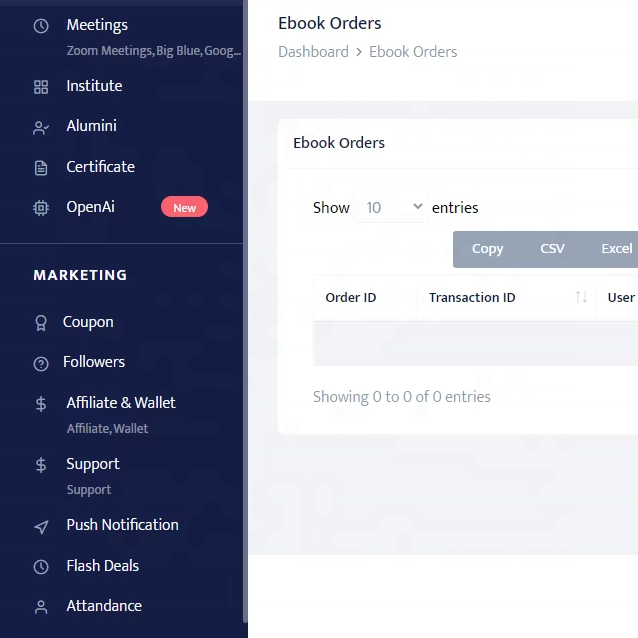This screenshot has width=638, height=638.
Task: Click the question-circle icon beside Followers
Action: coord(41,363)
